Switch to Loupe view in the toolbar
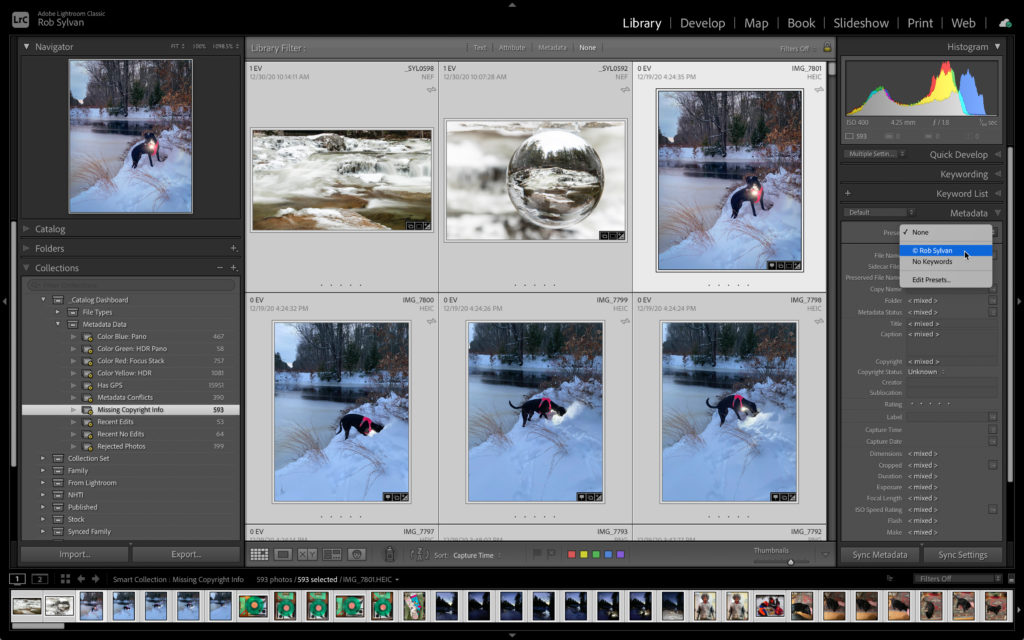Viewport: 1024px width, 640px height. 283,554
